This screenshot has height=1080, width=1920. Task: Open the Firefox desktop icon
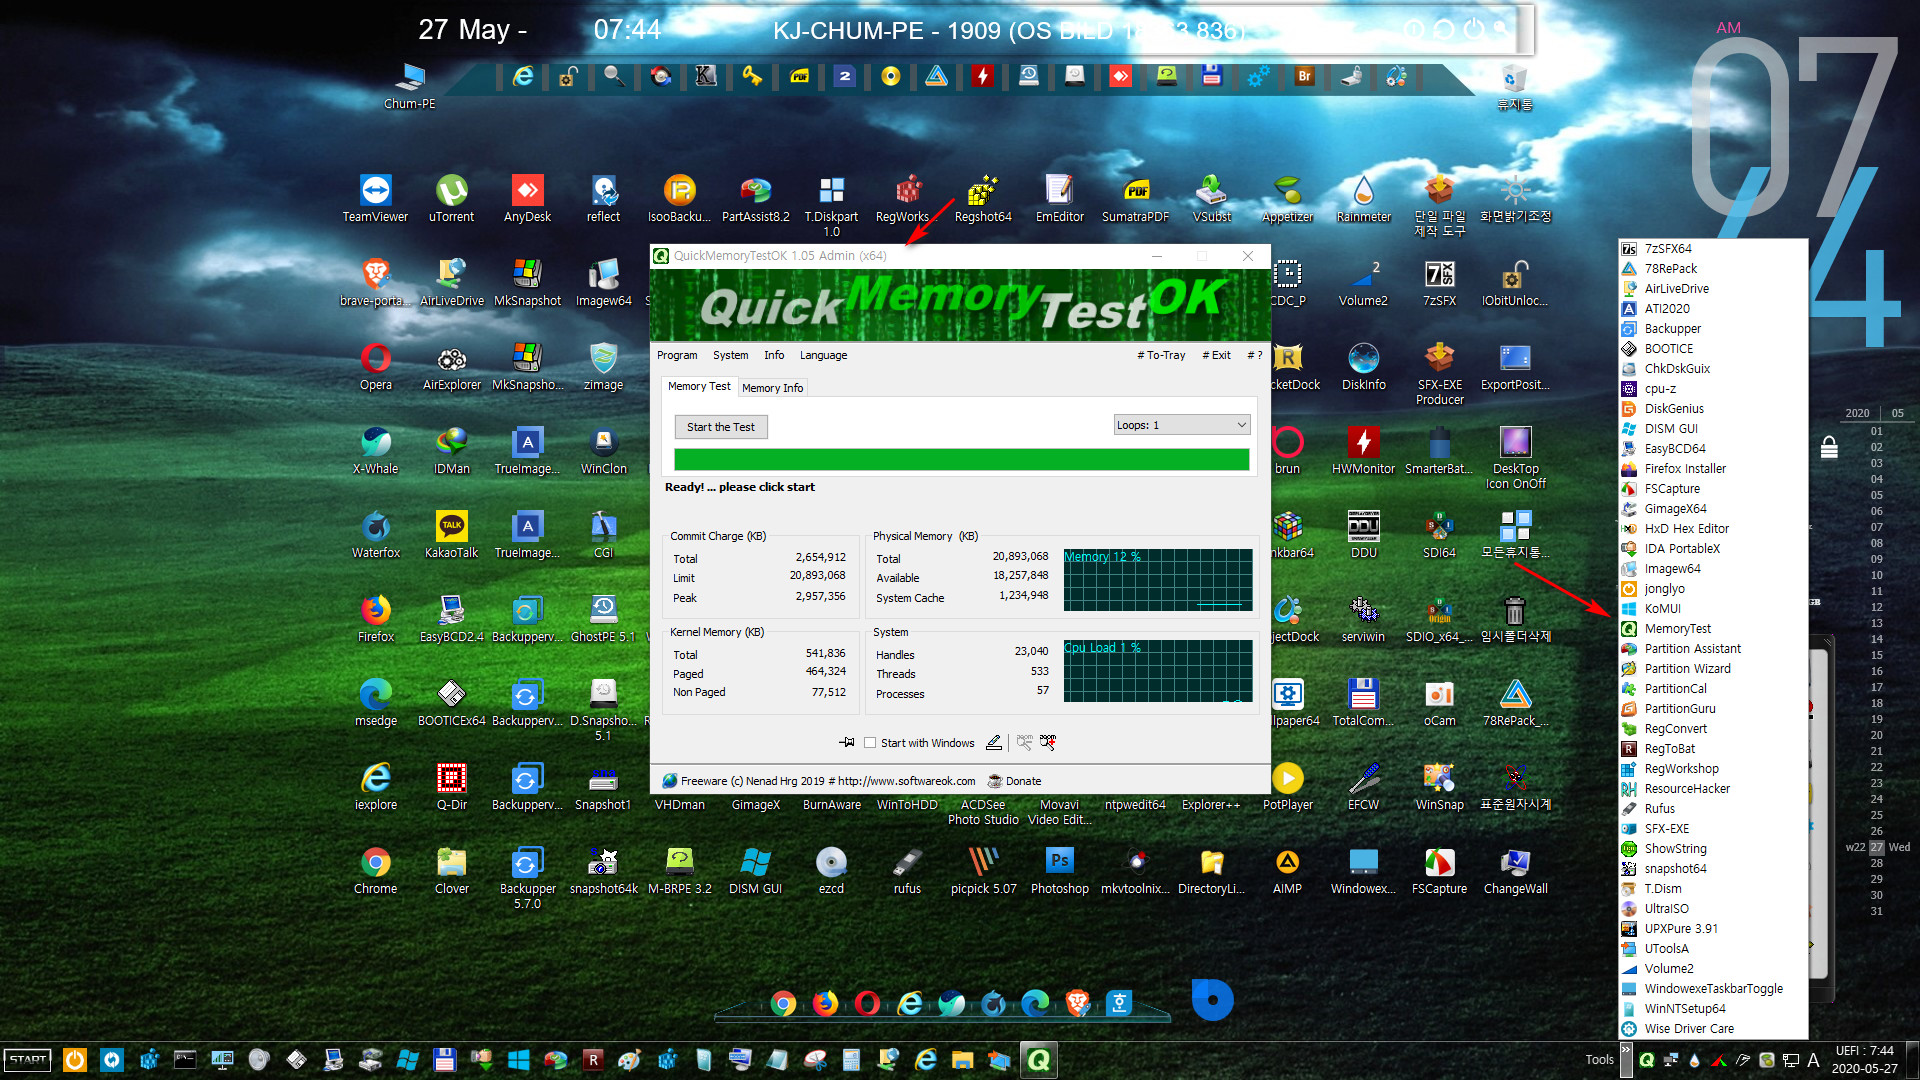click(375, 618)
